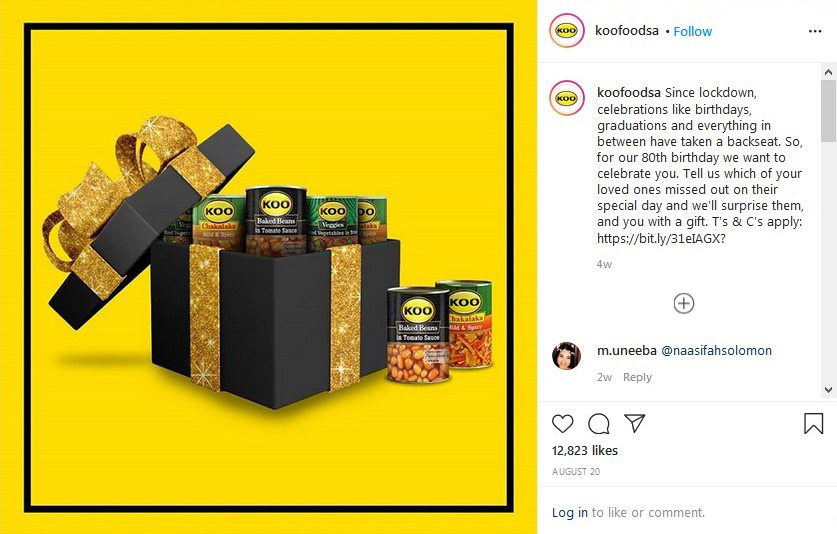The width and height of the screenshot is (837, 534).
Task: Open the koofoodsa profile picture in the header
Action: coord(566,30)
